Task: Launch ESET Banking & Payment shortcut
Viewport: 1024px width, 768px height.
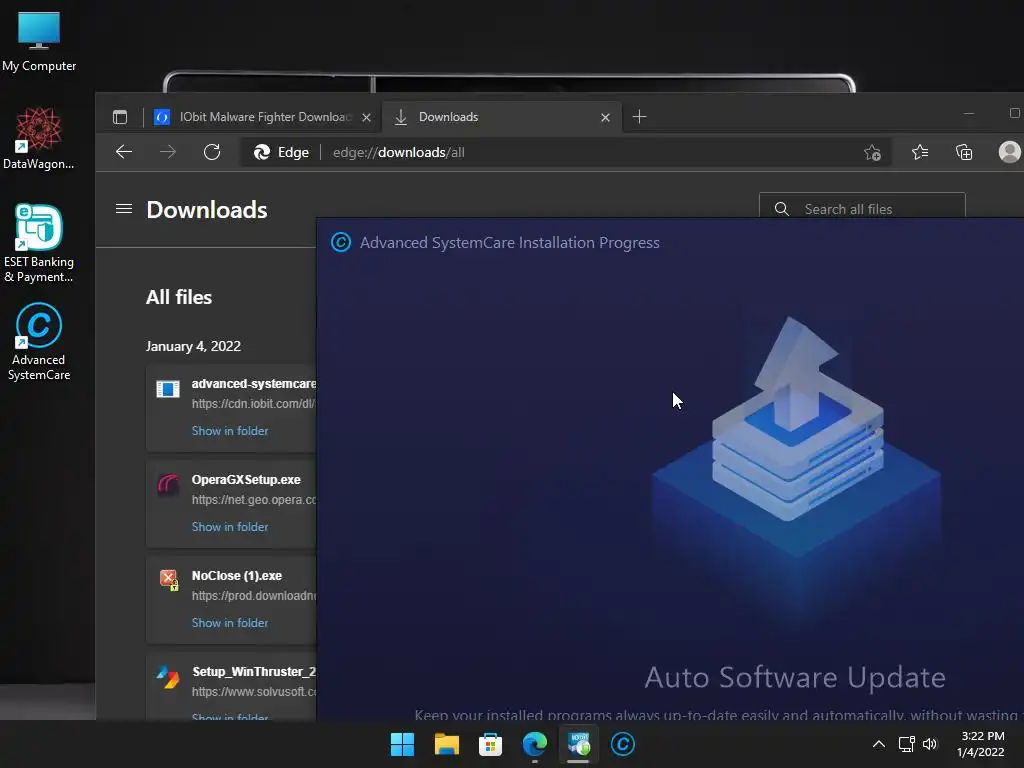Action: (39, 243)
